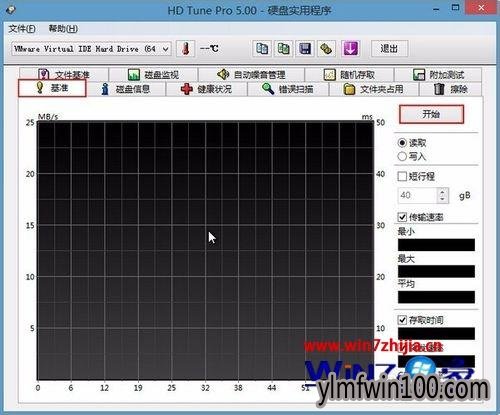Copy text results to clipboard icon

(x=262, y=49)
